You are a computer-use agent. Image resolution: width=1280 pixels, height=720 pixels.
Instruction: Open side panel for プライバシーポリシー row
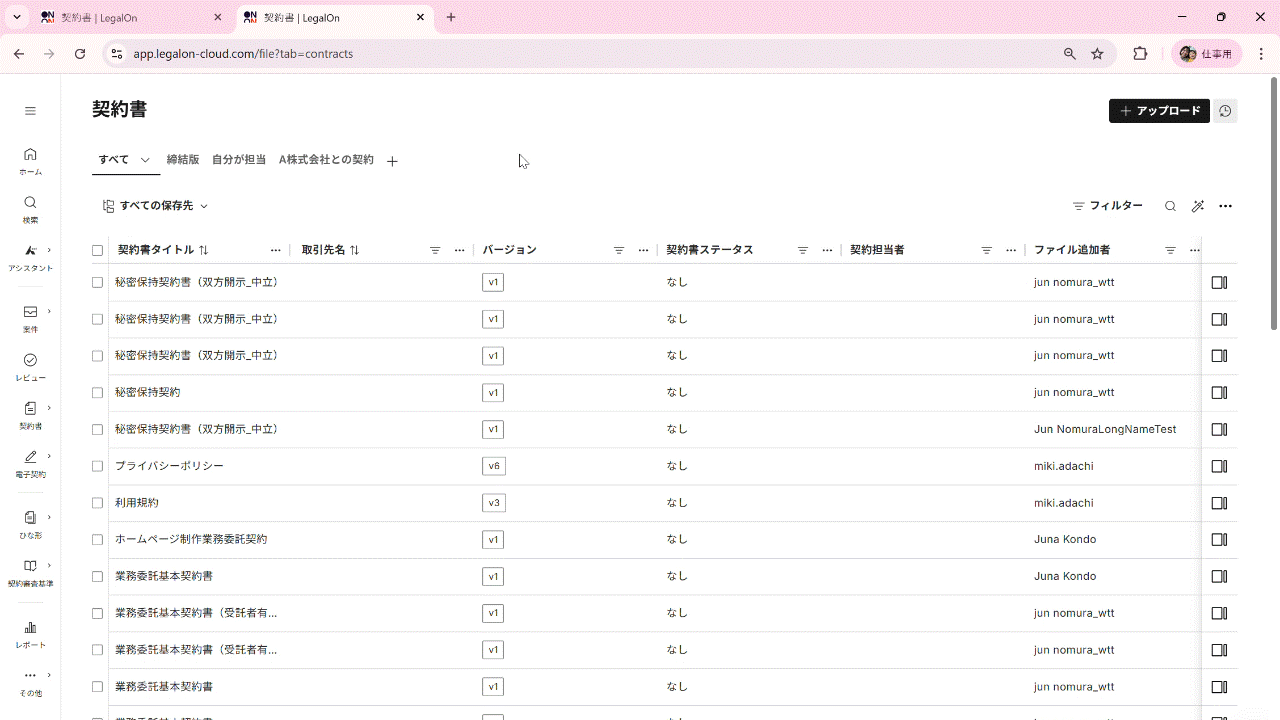pos(1219,466)
